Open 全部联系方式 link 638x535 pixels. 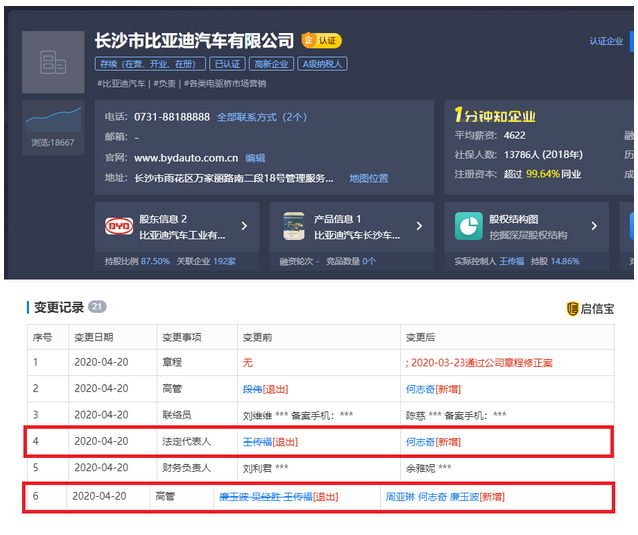pyautogui.click(x=262, y=117)
